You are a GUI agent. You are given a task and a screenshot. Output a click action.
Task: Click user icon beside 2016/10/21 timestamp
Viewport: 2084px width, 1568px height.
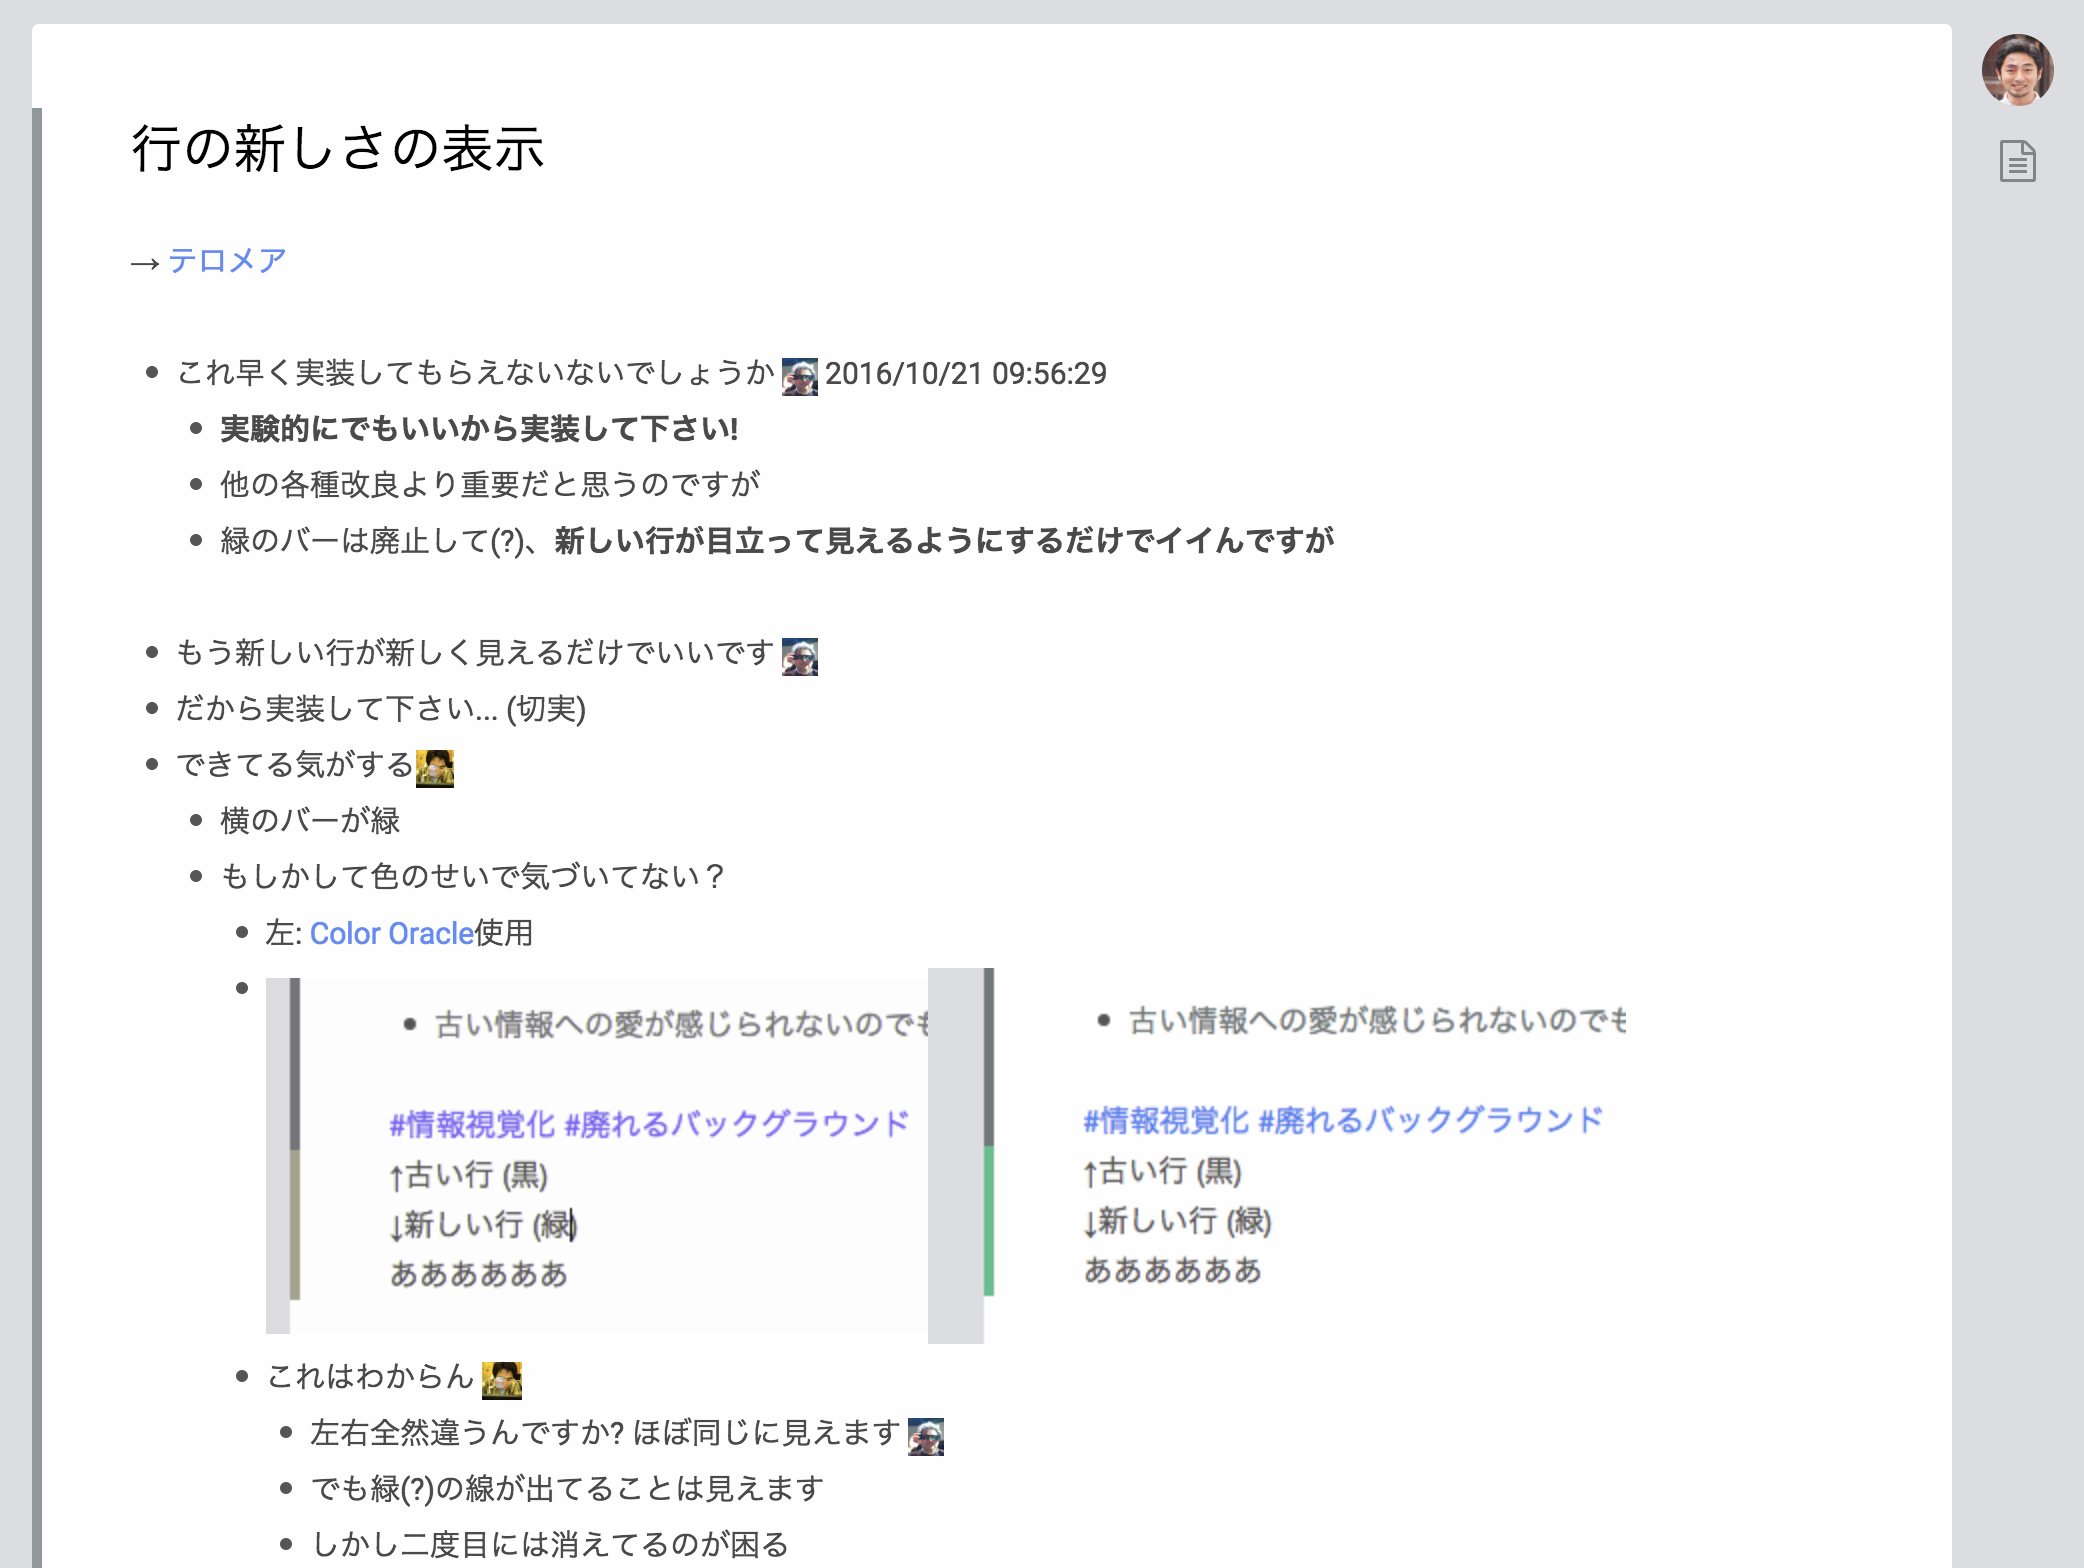pos(799,376)
